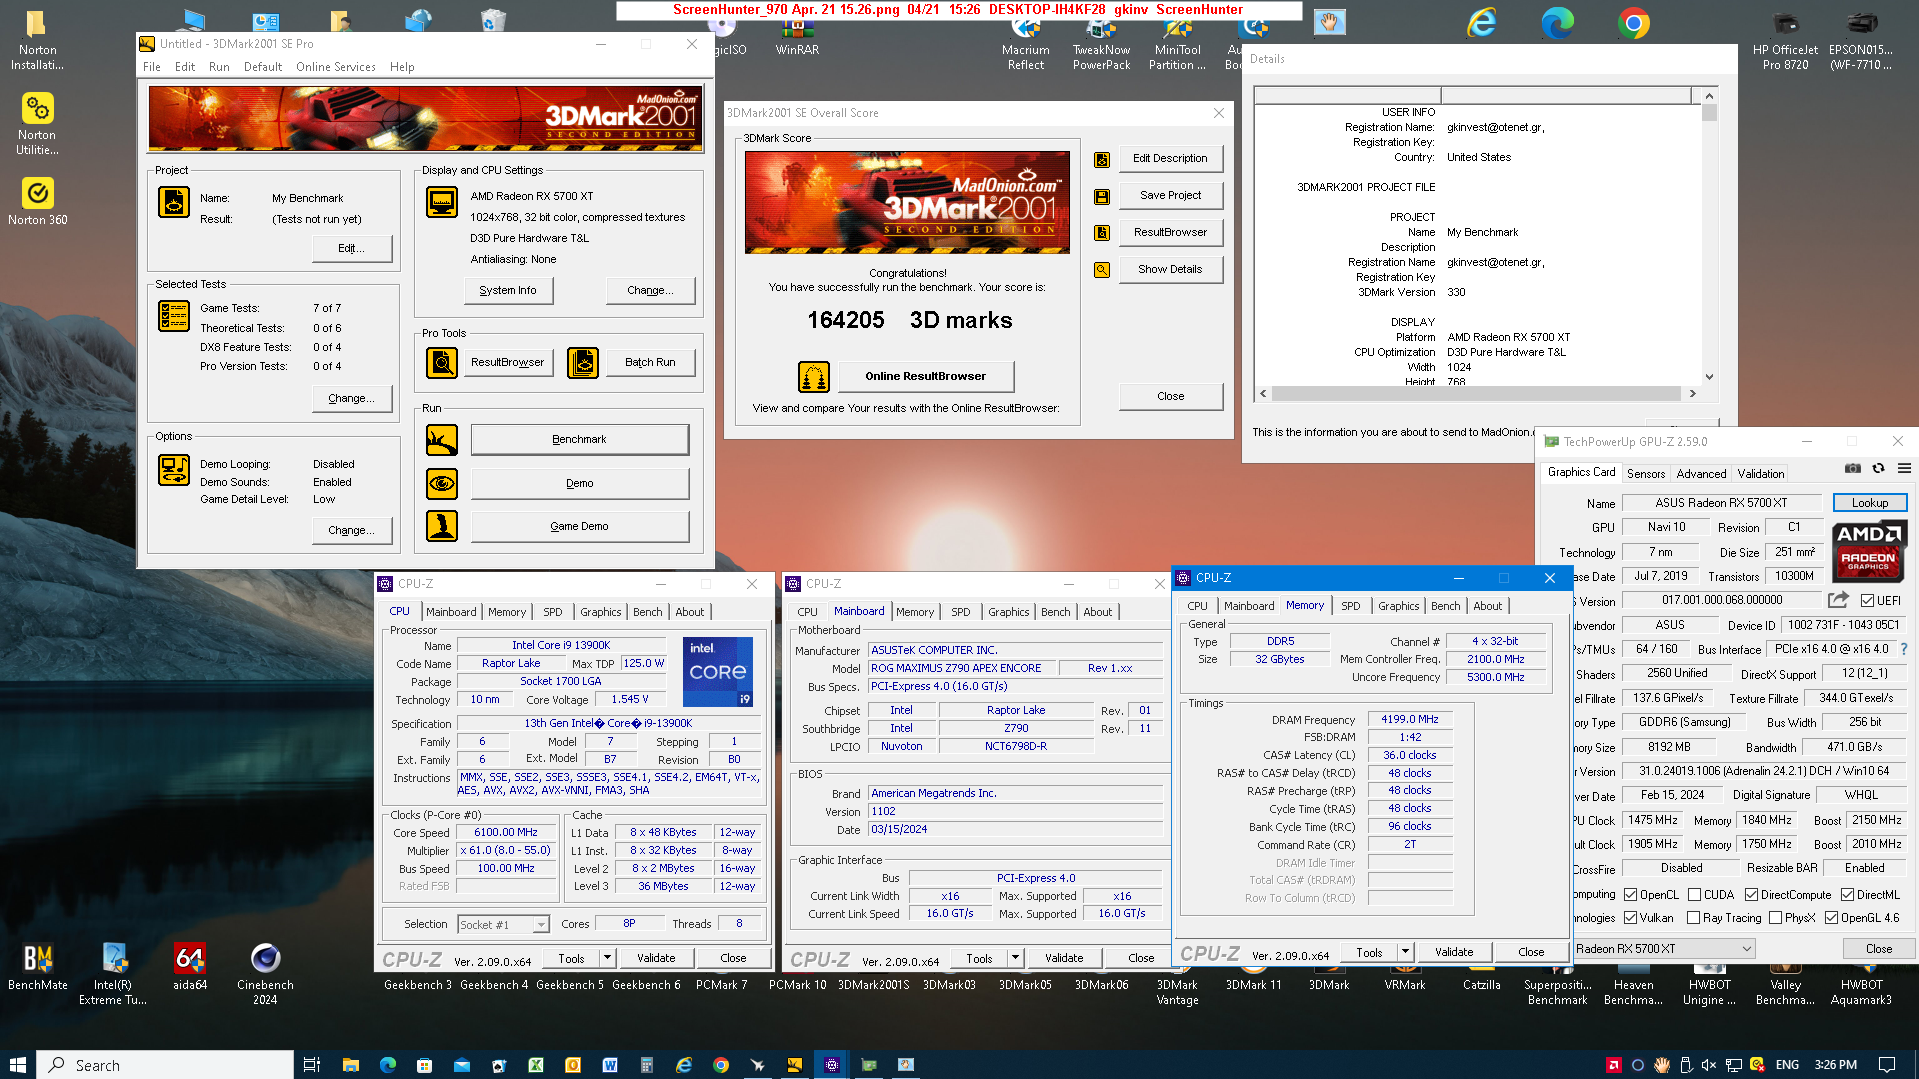Viewport: 1919px width, 1079px height.
Task: Toggle the UEFI checkbox in GPU-Z
Action: [x=1867, y=601]
